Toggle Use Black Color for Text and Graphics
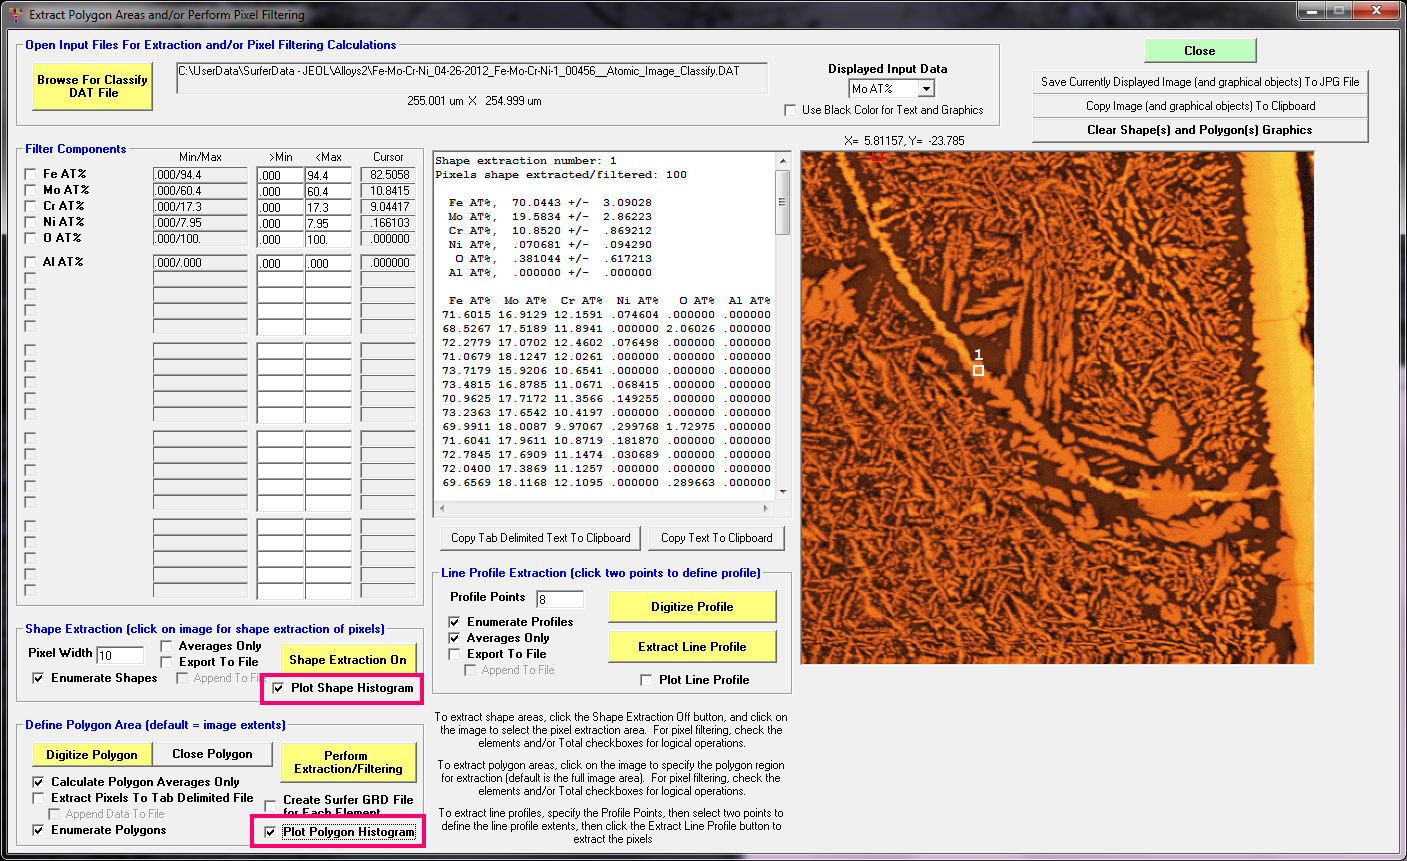Image resolution: width=1407 pixels, height=861 pixels. click(x=790, y=110)
